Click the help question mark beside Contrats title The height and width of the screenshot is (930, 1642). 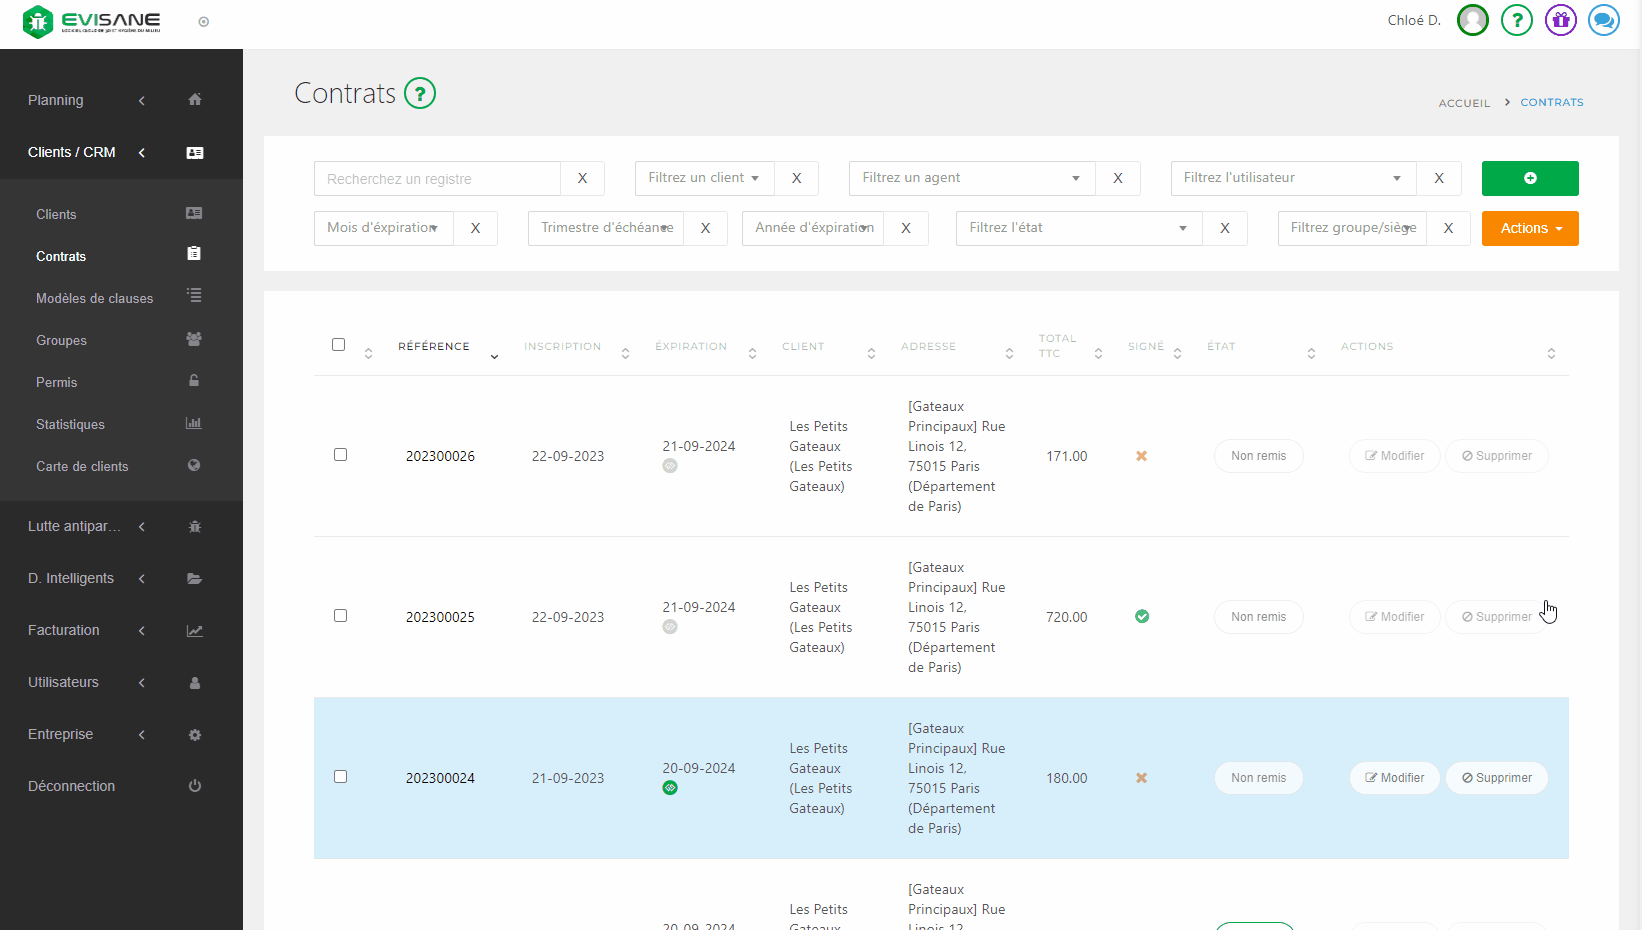click(420, 94)
